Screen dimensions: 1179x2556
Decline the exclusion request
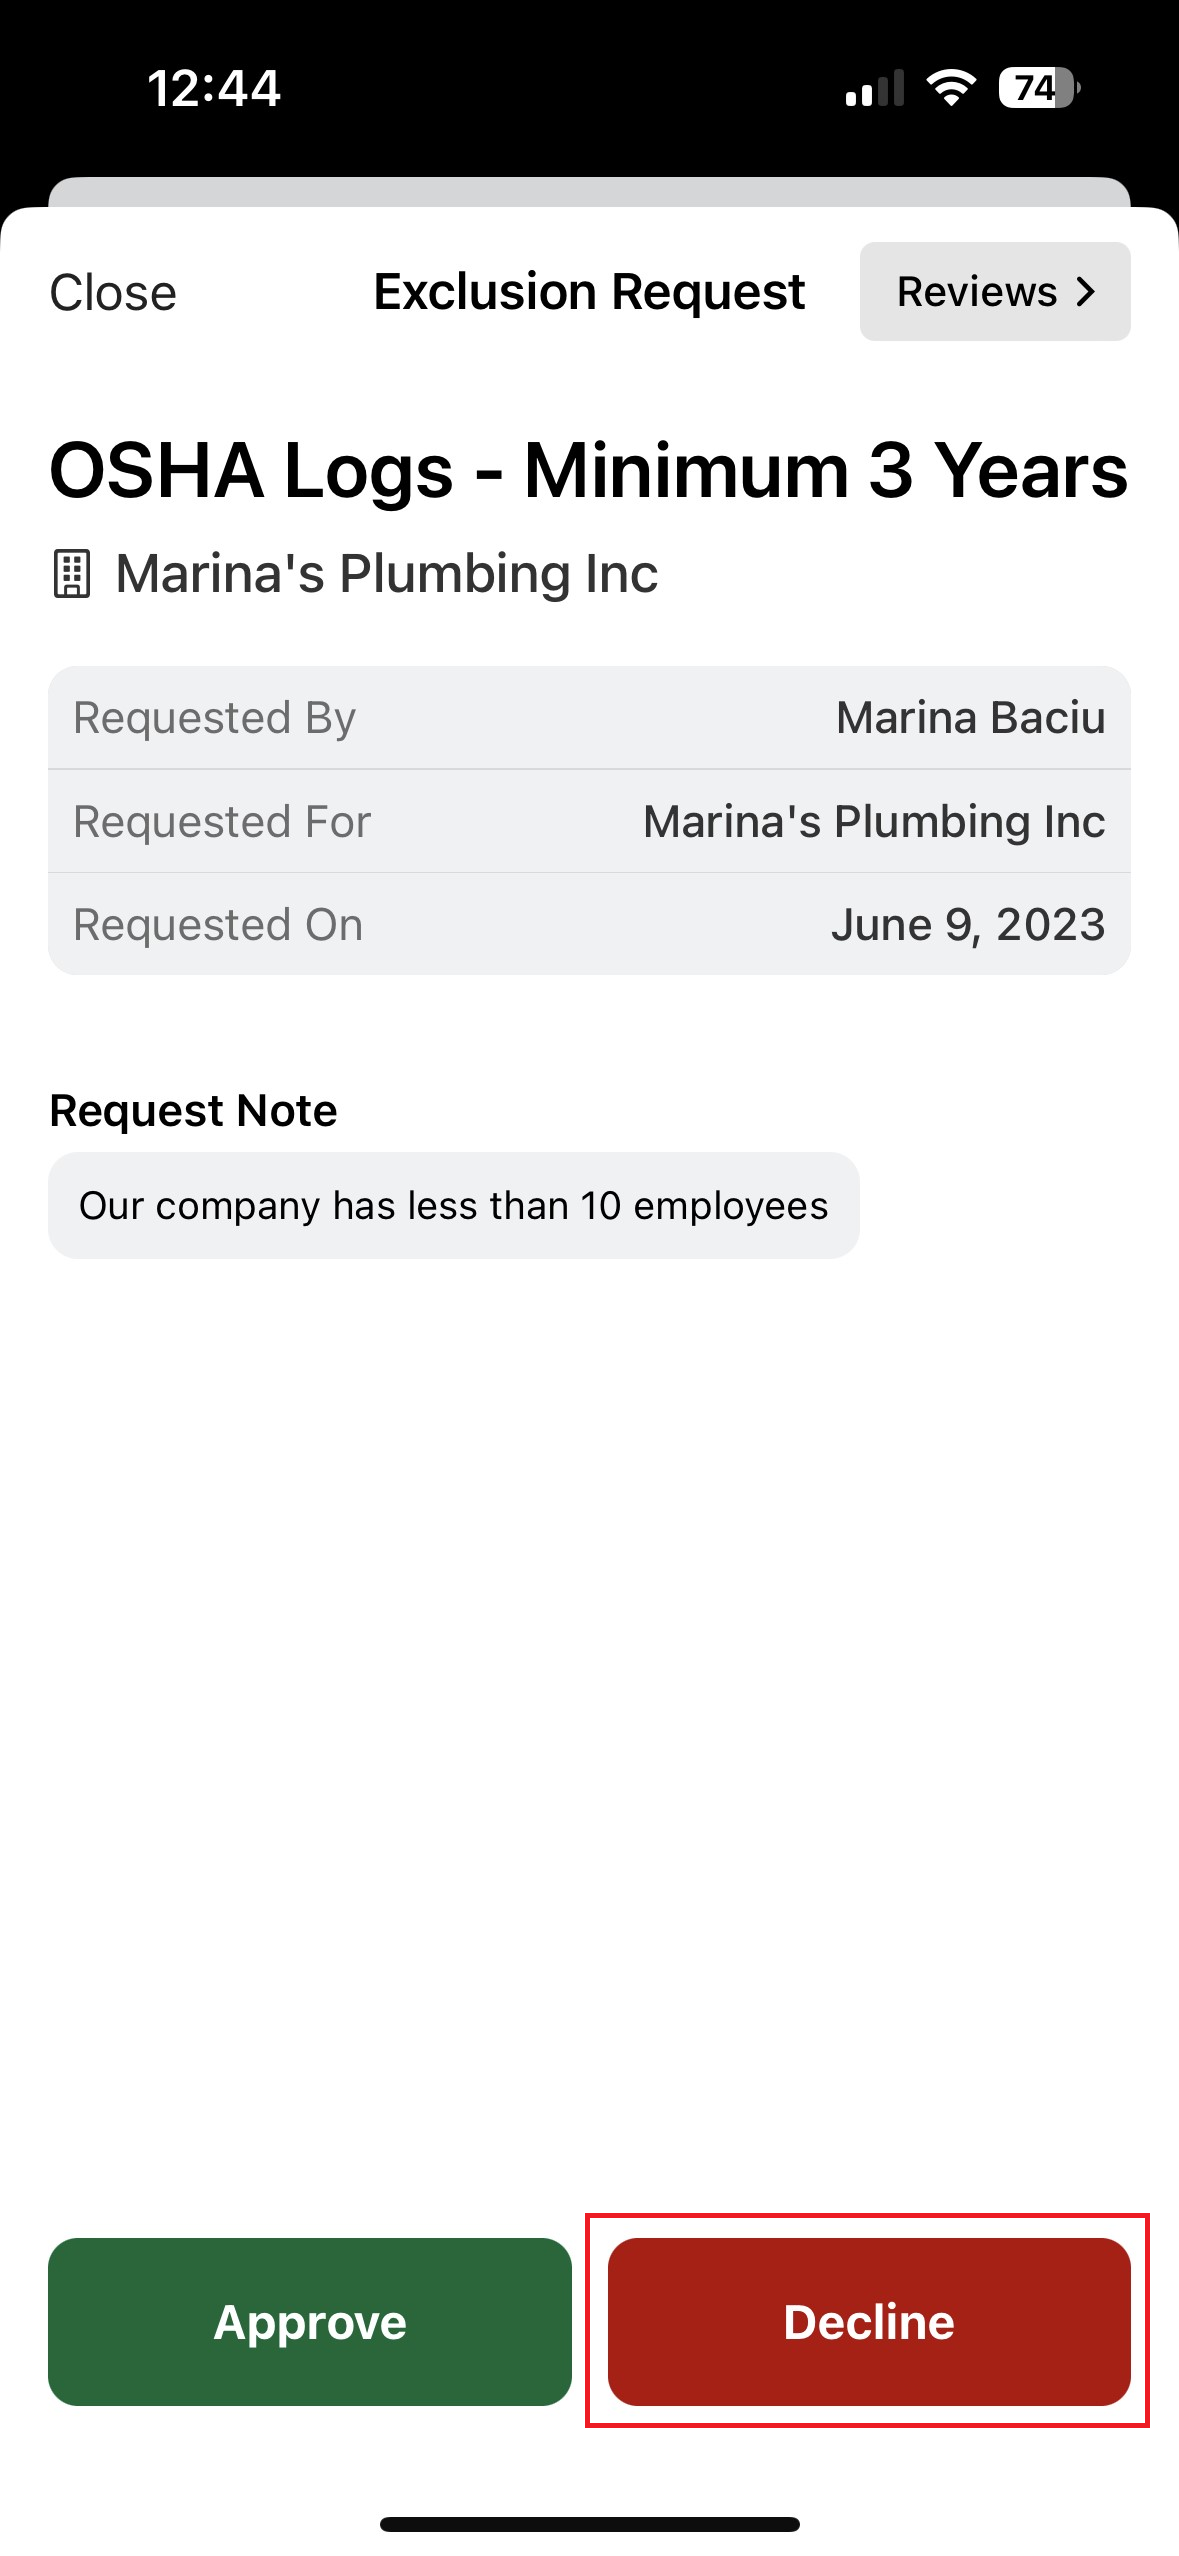(x=868, y=2321)
